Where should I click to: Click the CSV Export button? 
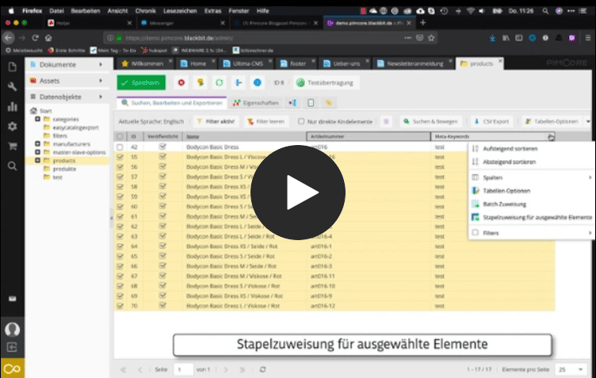491,121
